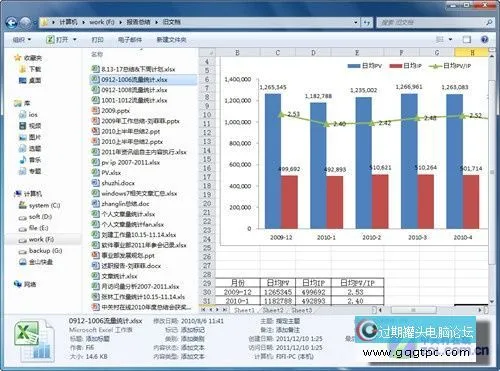Click the 日均IP legend red swatch
Screen dimensions: 500x371
pyautogui.click(x=396, y=66)
